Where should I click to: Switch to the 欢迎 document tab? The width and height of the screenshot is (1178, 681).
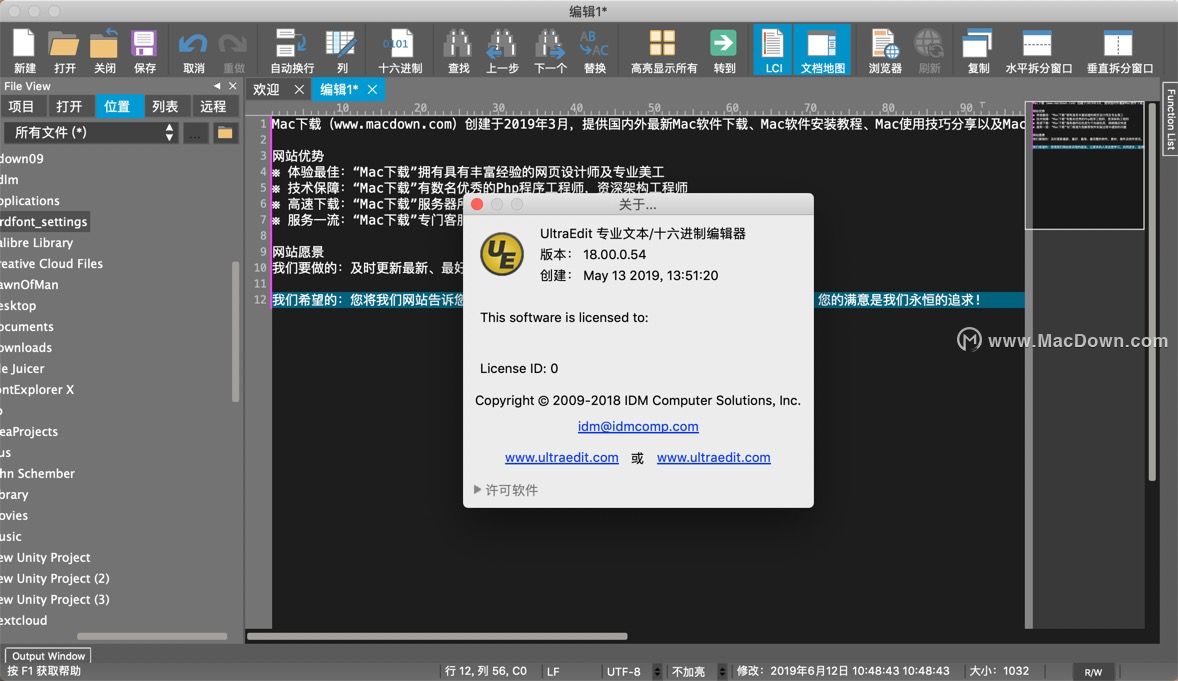[267, 89]
